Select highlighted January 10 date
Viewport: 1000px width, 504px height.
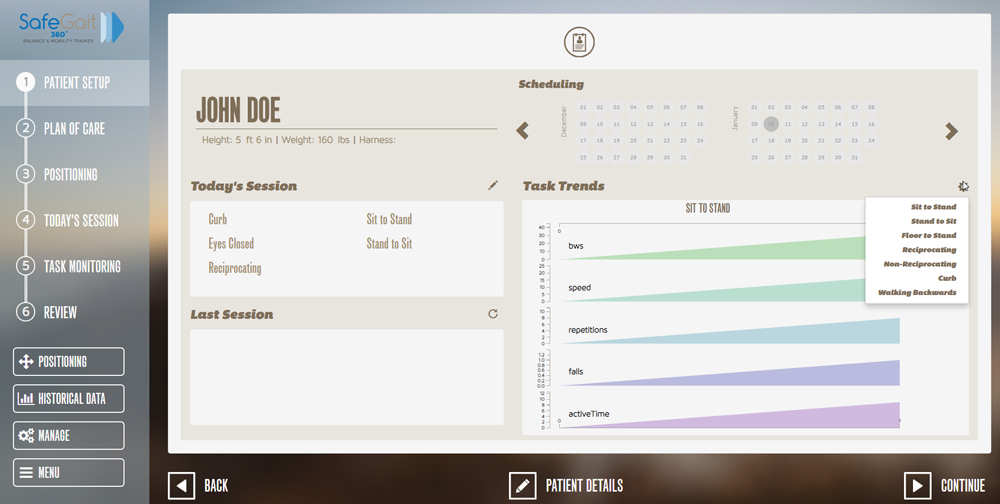pyautogui.click(x=770, y=124)
